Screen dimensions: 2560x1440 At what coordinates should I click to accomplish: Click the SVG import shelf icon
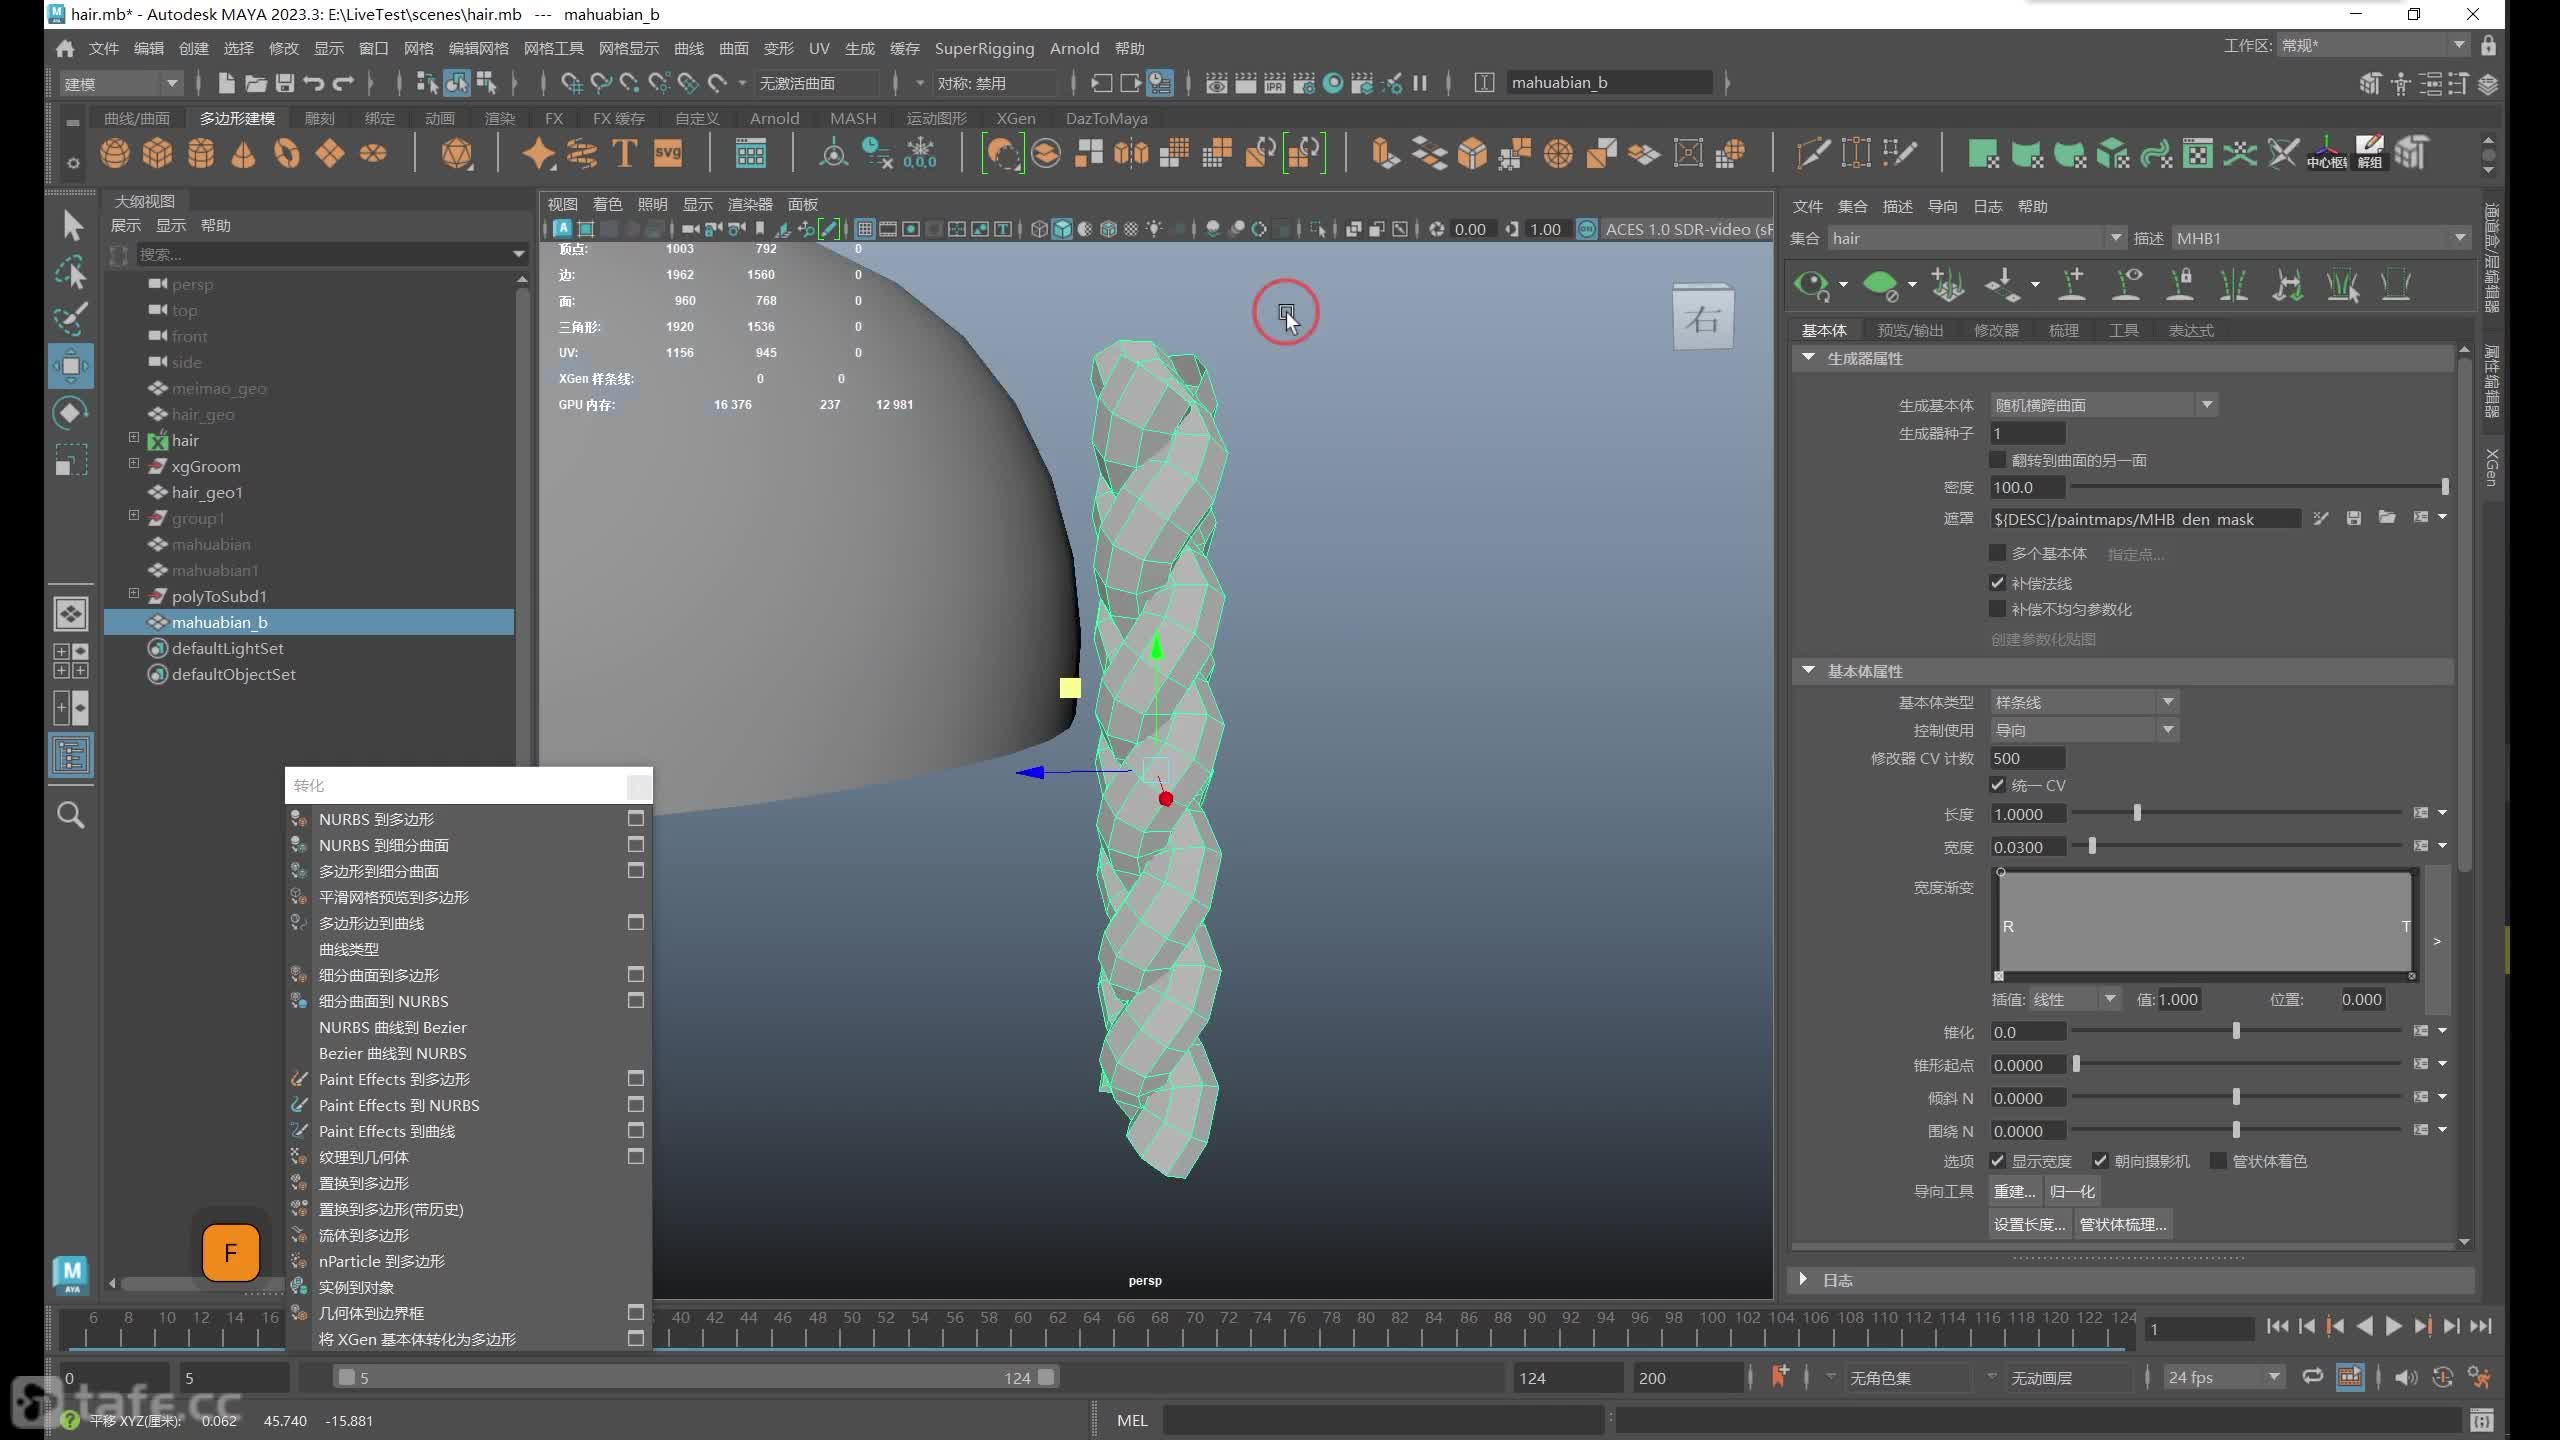(x=667, y=153)
